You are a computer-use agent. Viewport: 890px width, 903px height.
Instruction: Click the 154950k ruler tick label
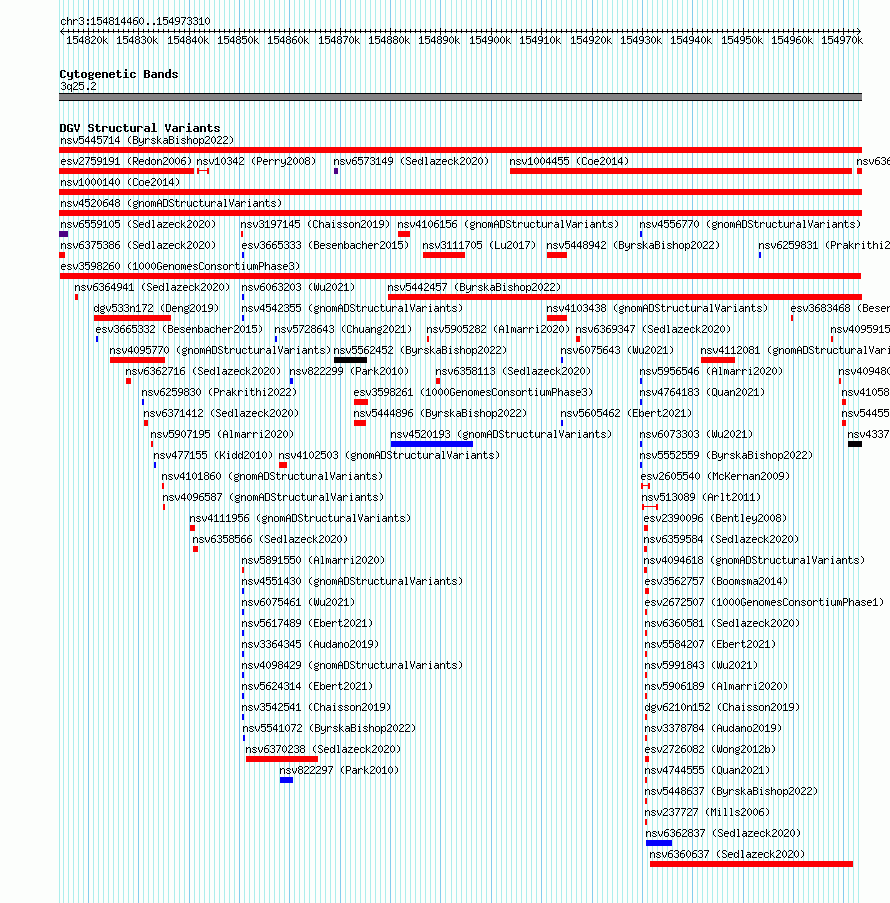pyautogui.click(x=742, y=40)
